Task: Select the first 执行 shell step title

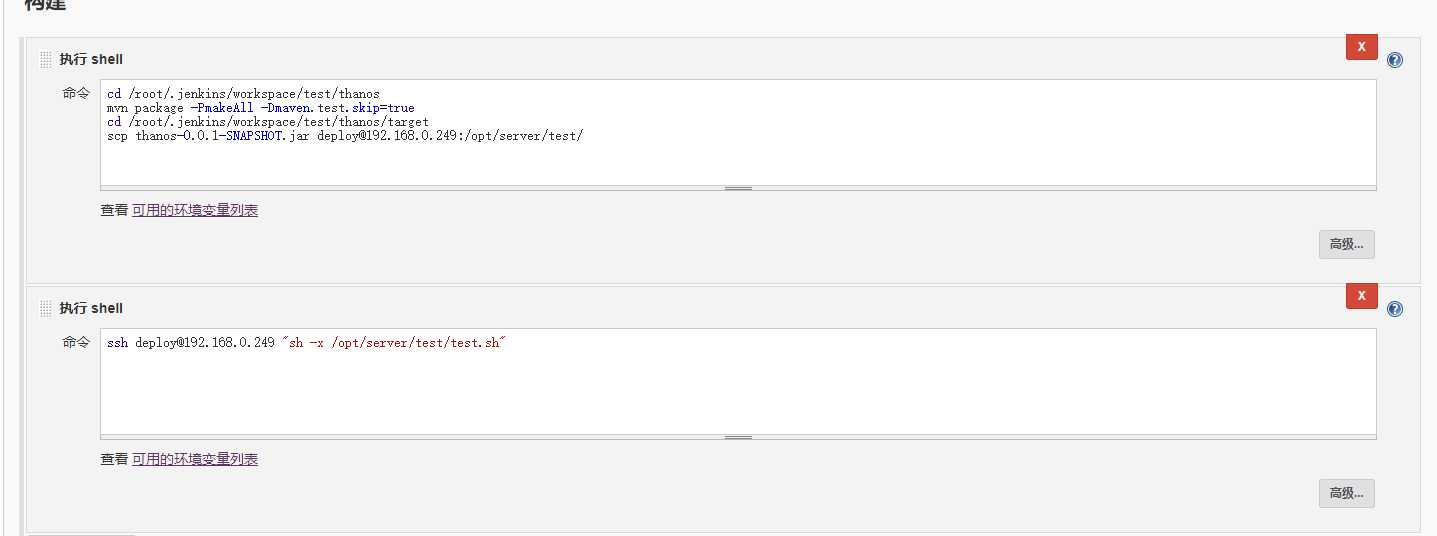Action: point(91,60)
